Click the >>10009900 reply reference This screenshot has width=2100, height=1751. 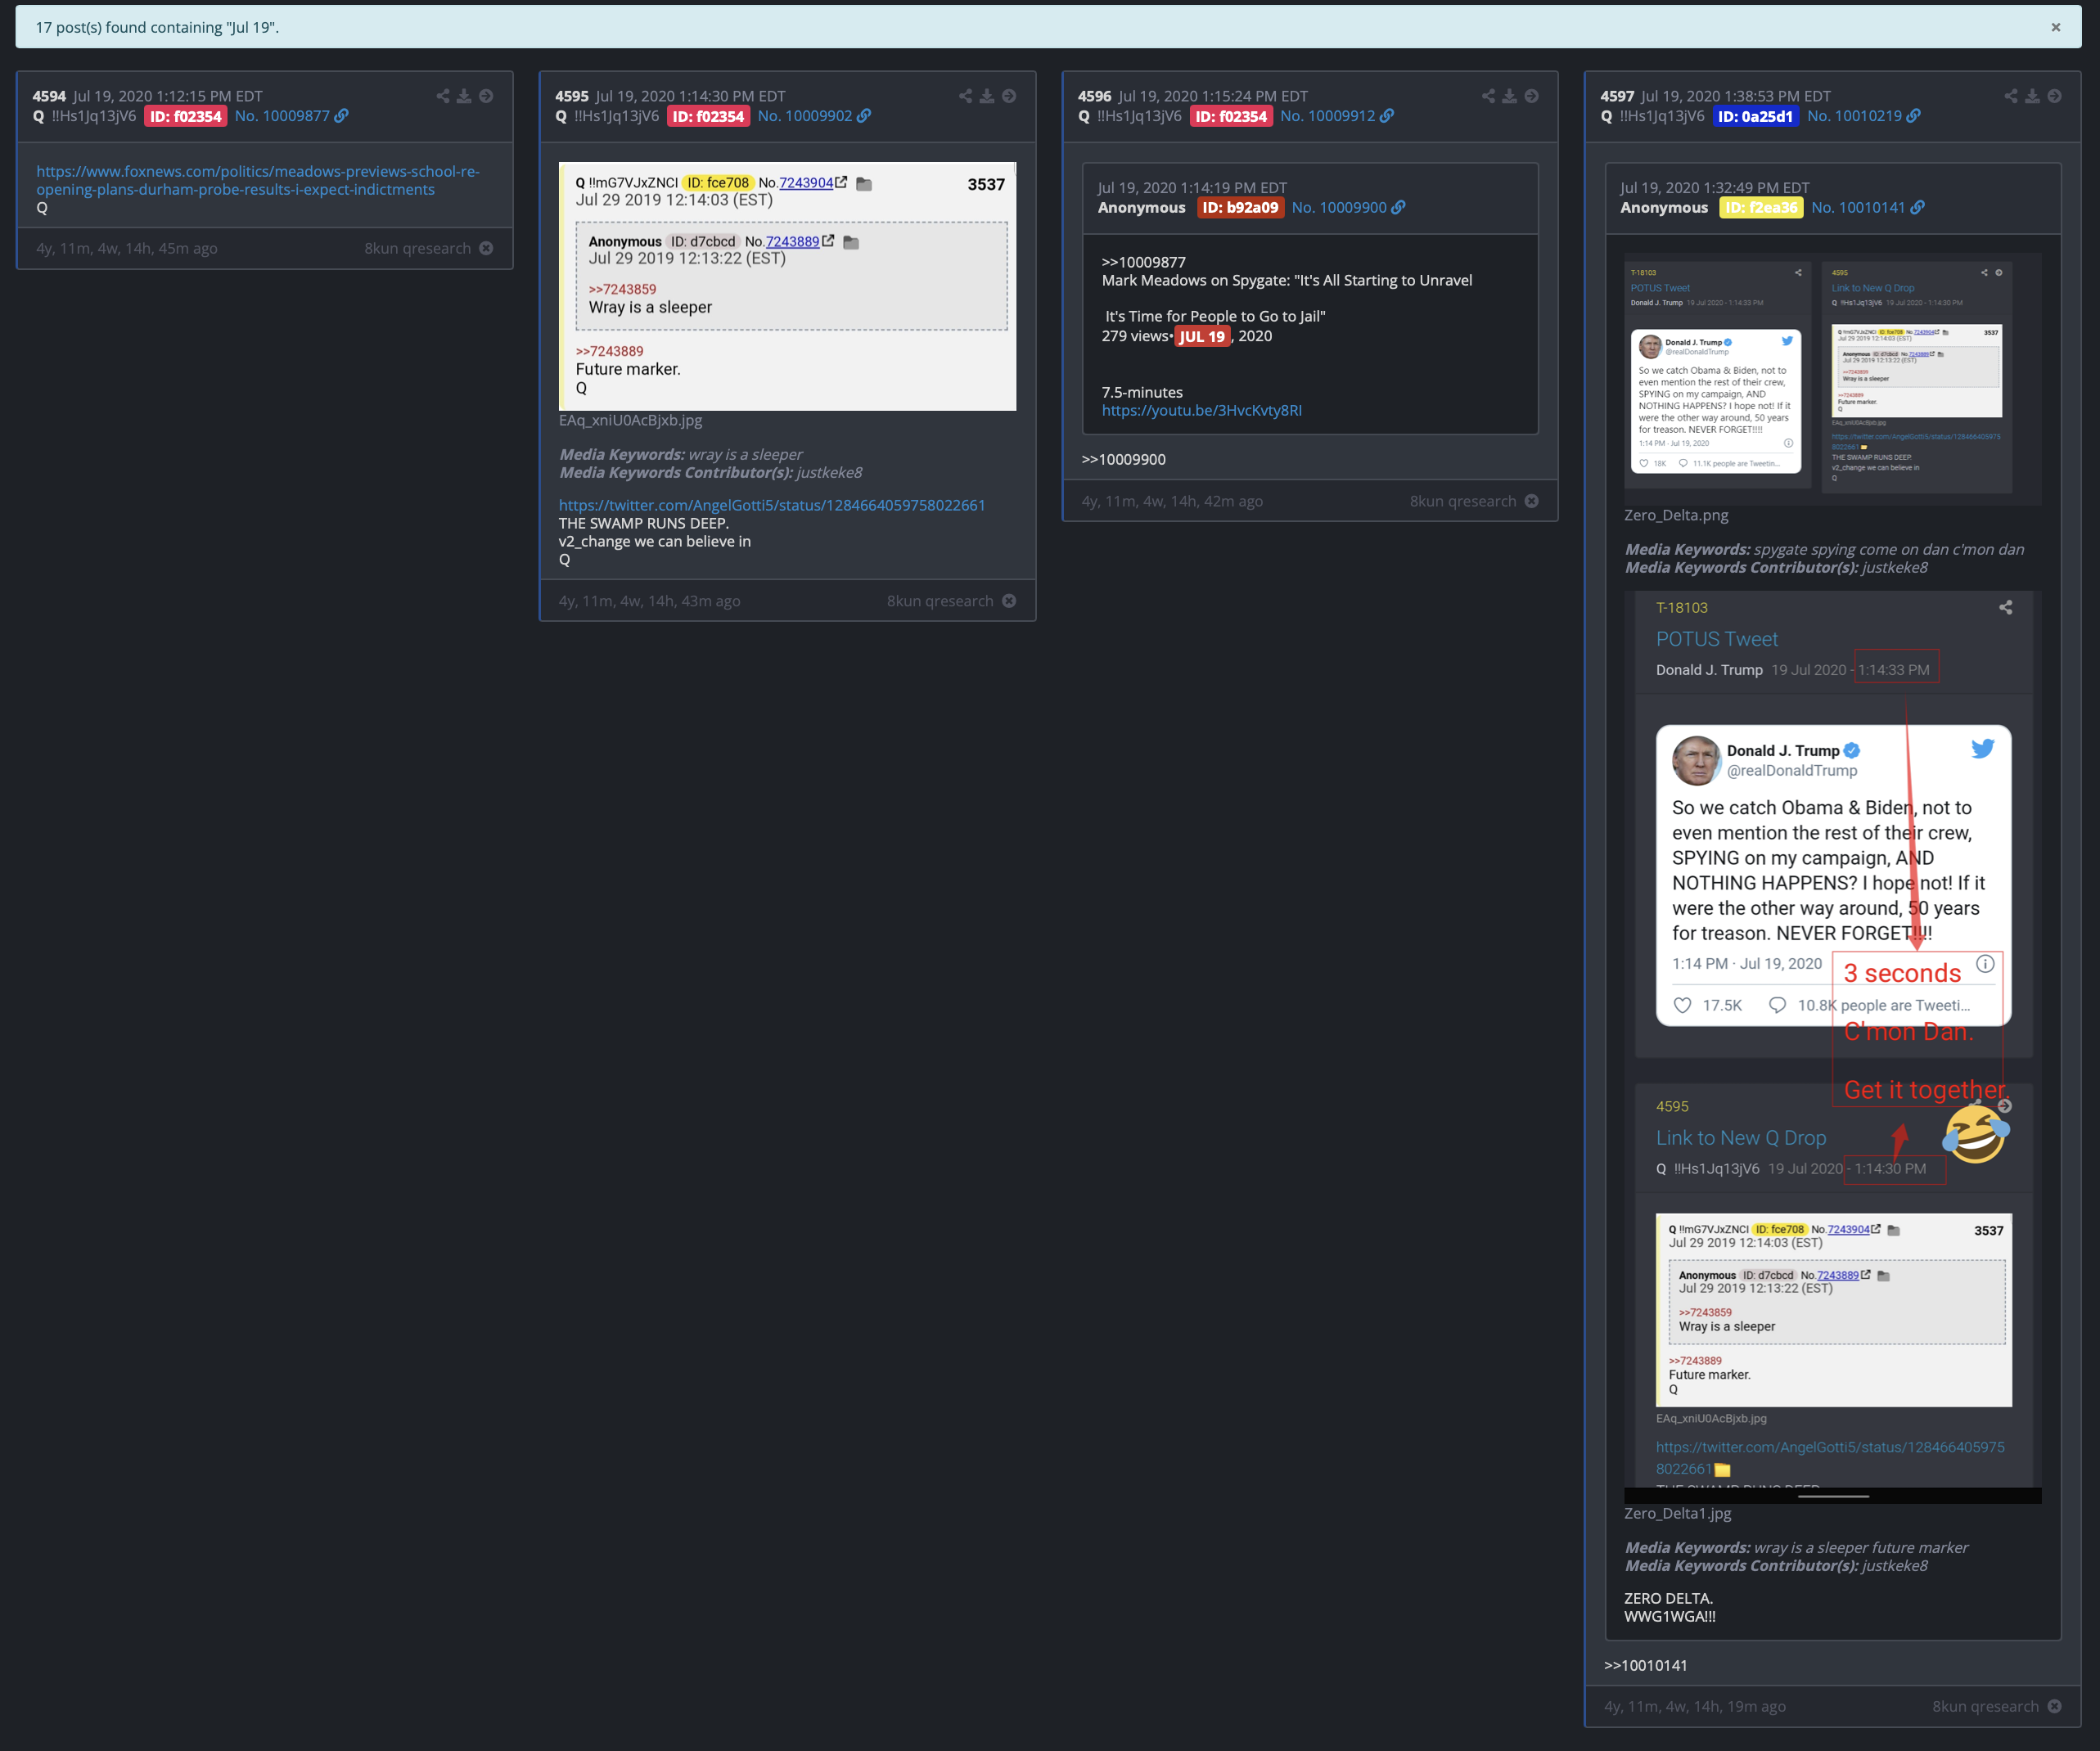point(1123,459)
